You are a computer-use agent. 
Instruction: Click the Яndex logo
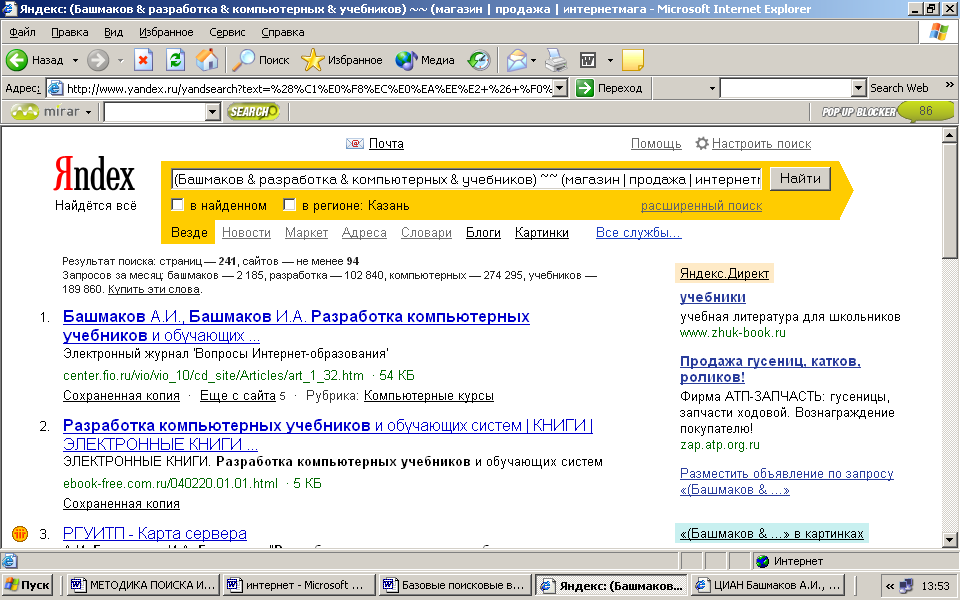coord(94,174)
